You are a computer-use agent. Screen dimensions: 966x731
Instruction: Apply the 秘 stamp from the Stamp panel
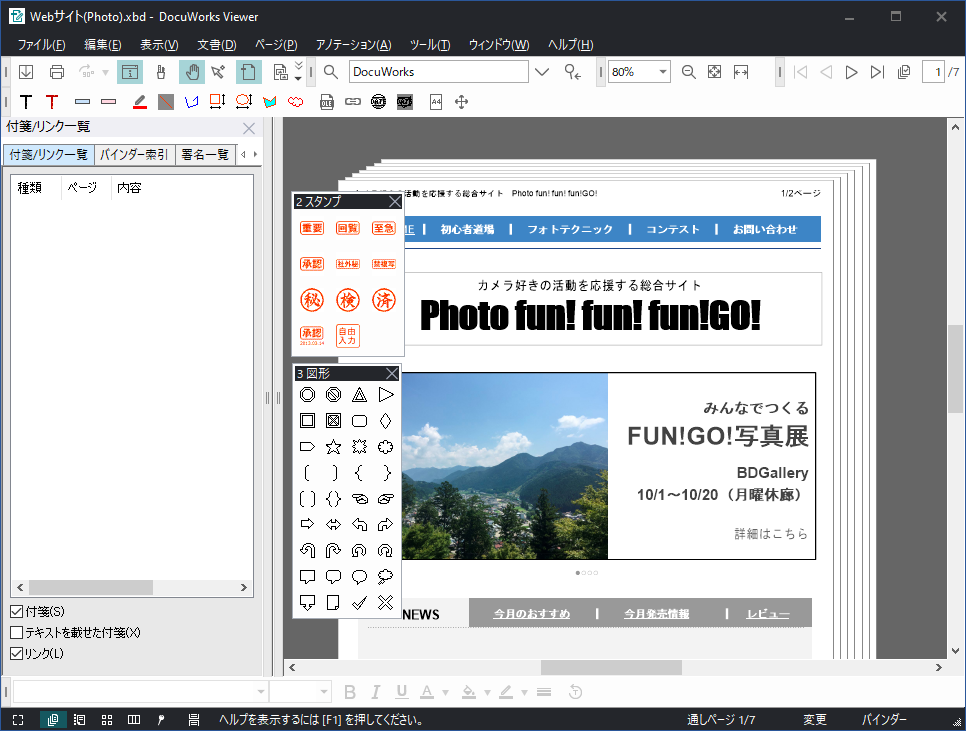312,298
